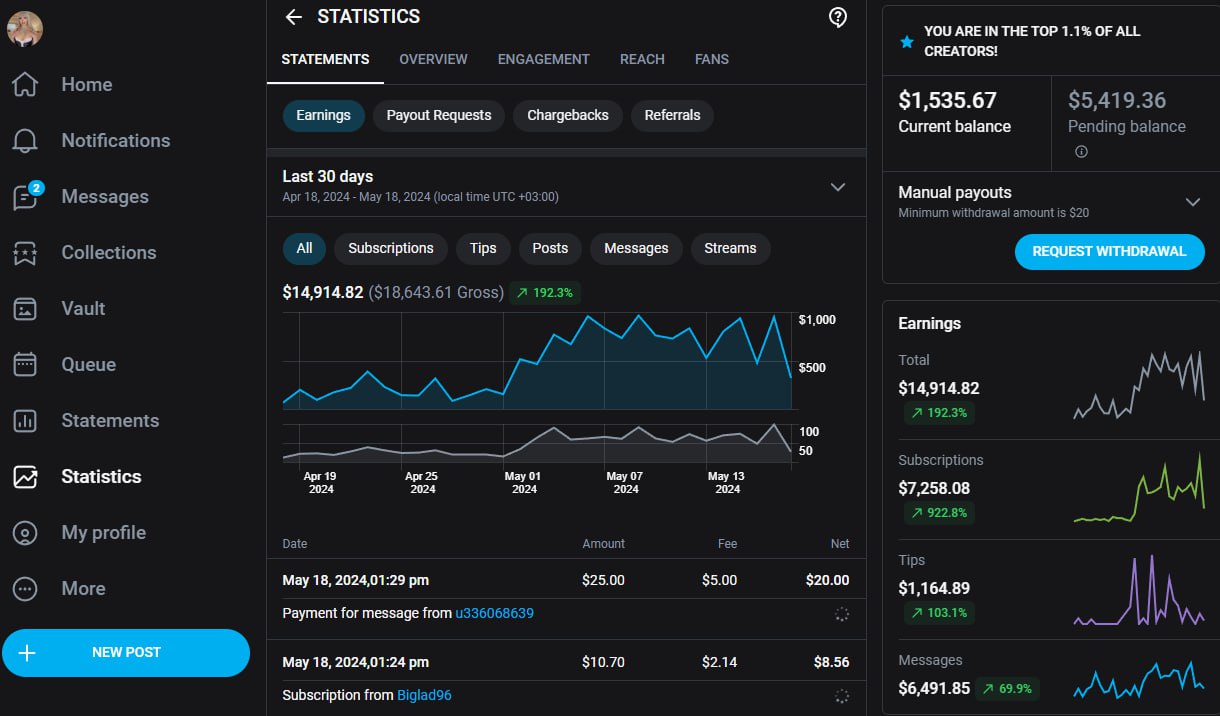
Task: Click the $1,164.89 Tips amount
Action: [934, 588]
